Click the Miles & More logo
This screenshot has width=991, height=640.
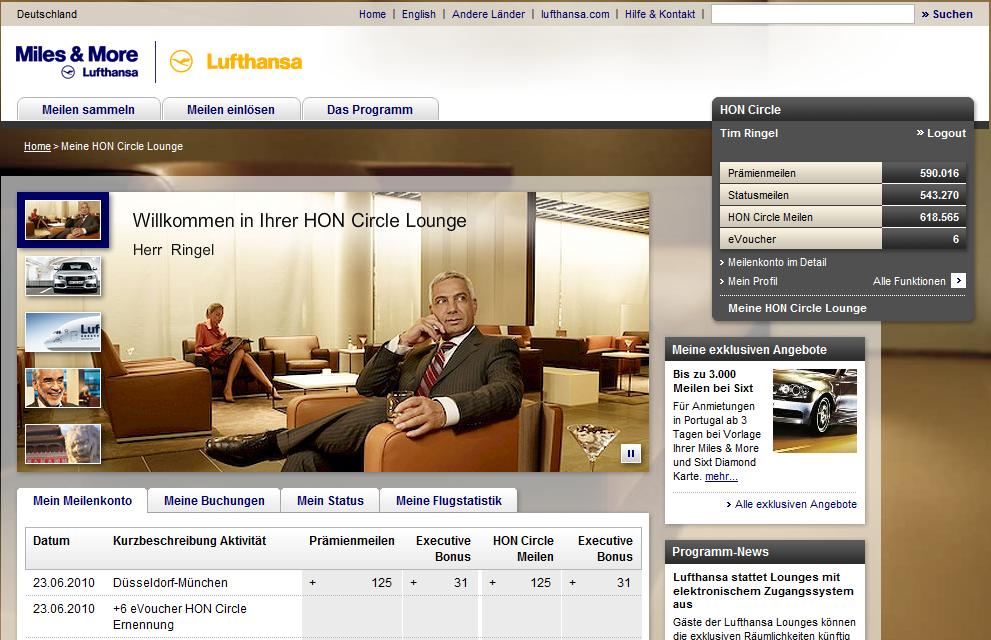point(76,62)
